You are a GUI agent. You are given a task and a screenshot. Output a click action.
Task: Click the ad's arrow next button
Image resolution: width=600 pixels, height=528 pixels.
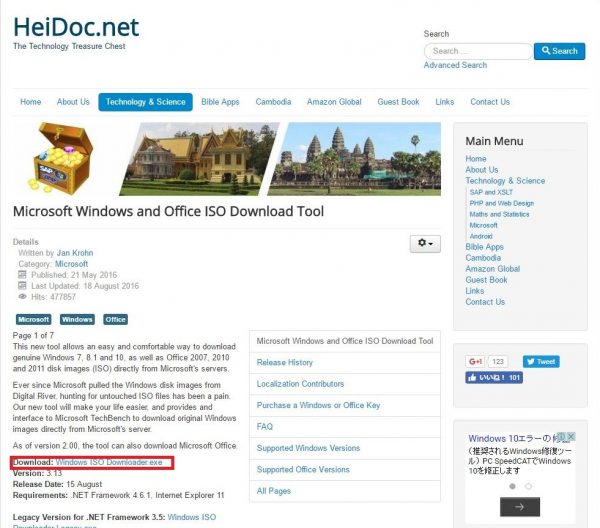click(x=520, y=507)
